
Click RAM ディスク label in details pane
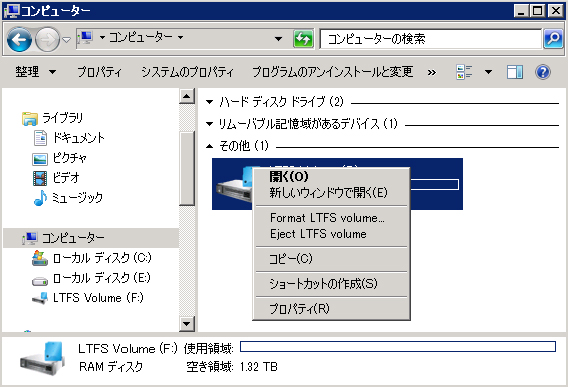[111, 367]
